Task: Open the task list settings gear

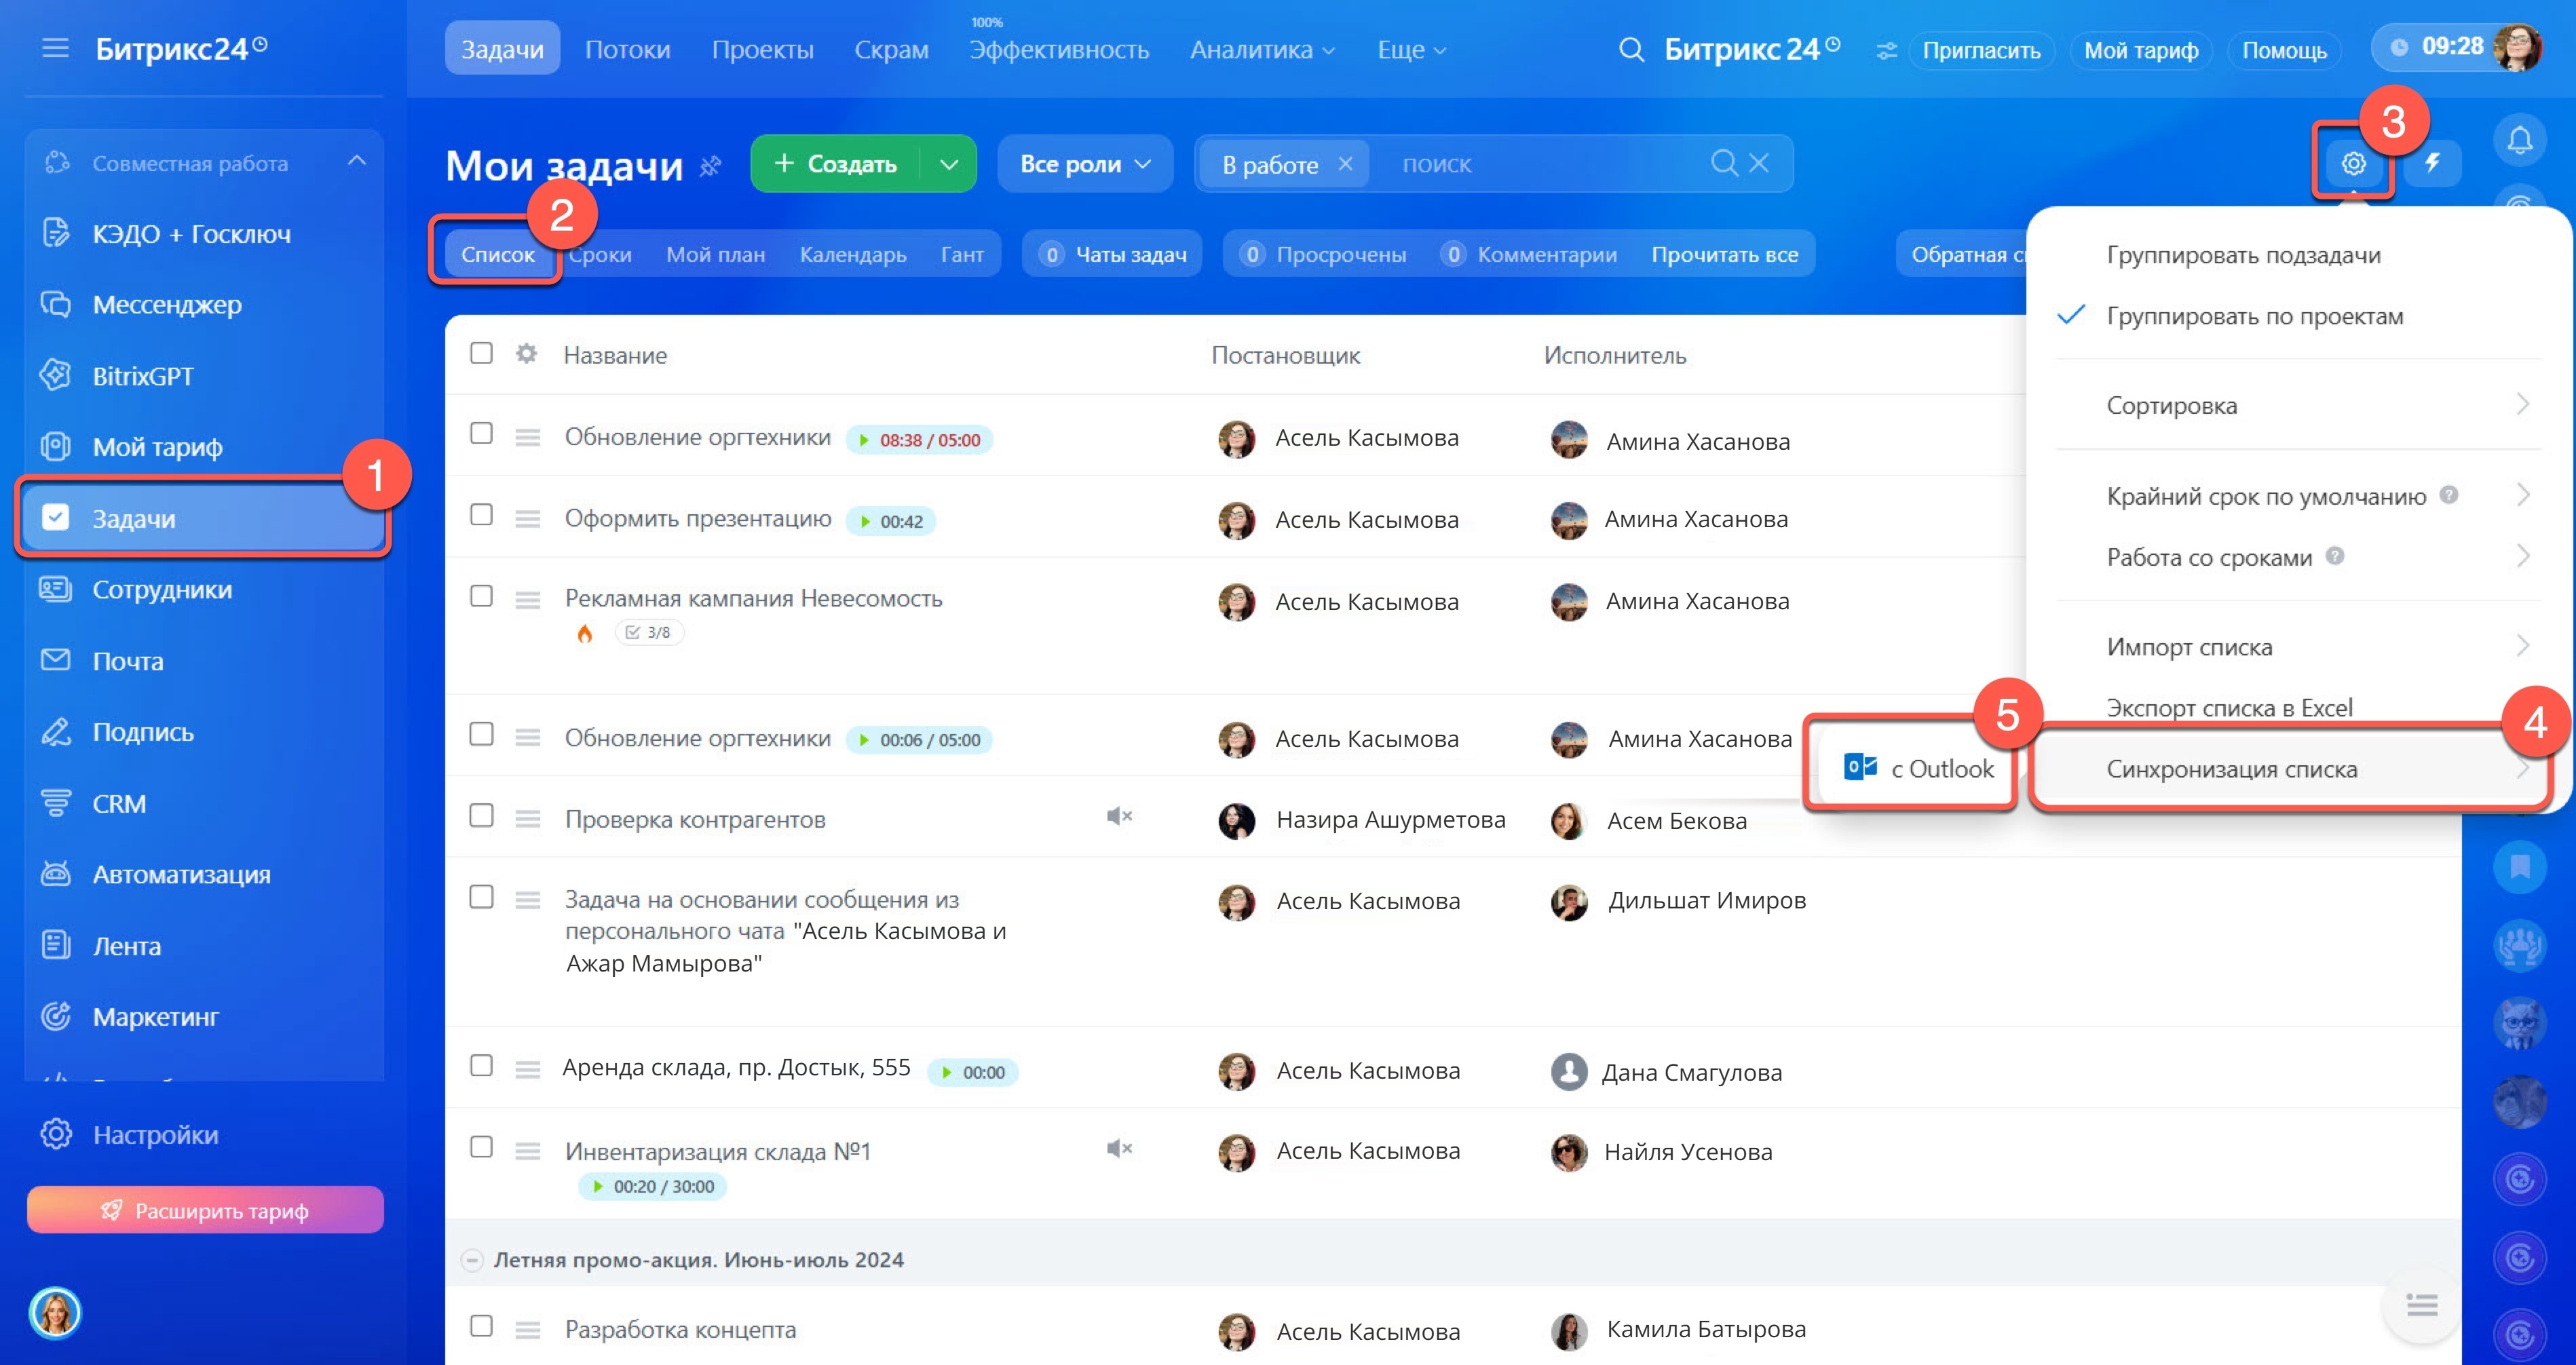Action: coord(2353,163)
